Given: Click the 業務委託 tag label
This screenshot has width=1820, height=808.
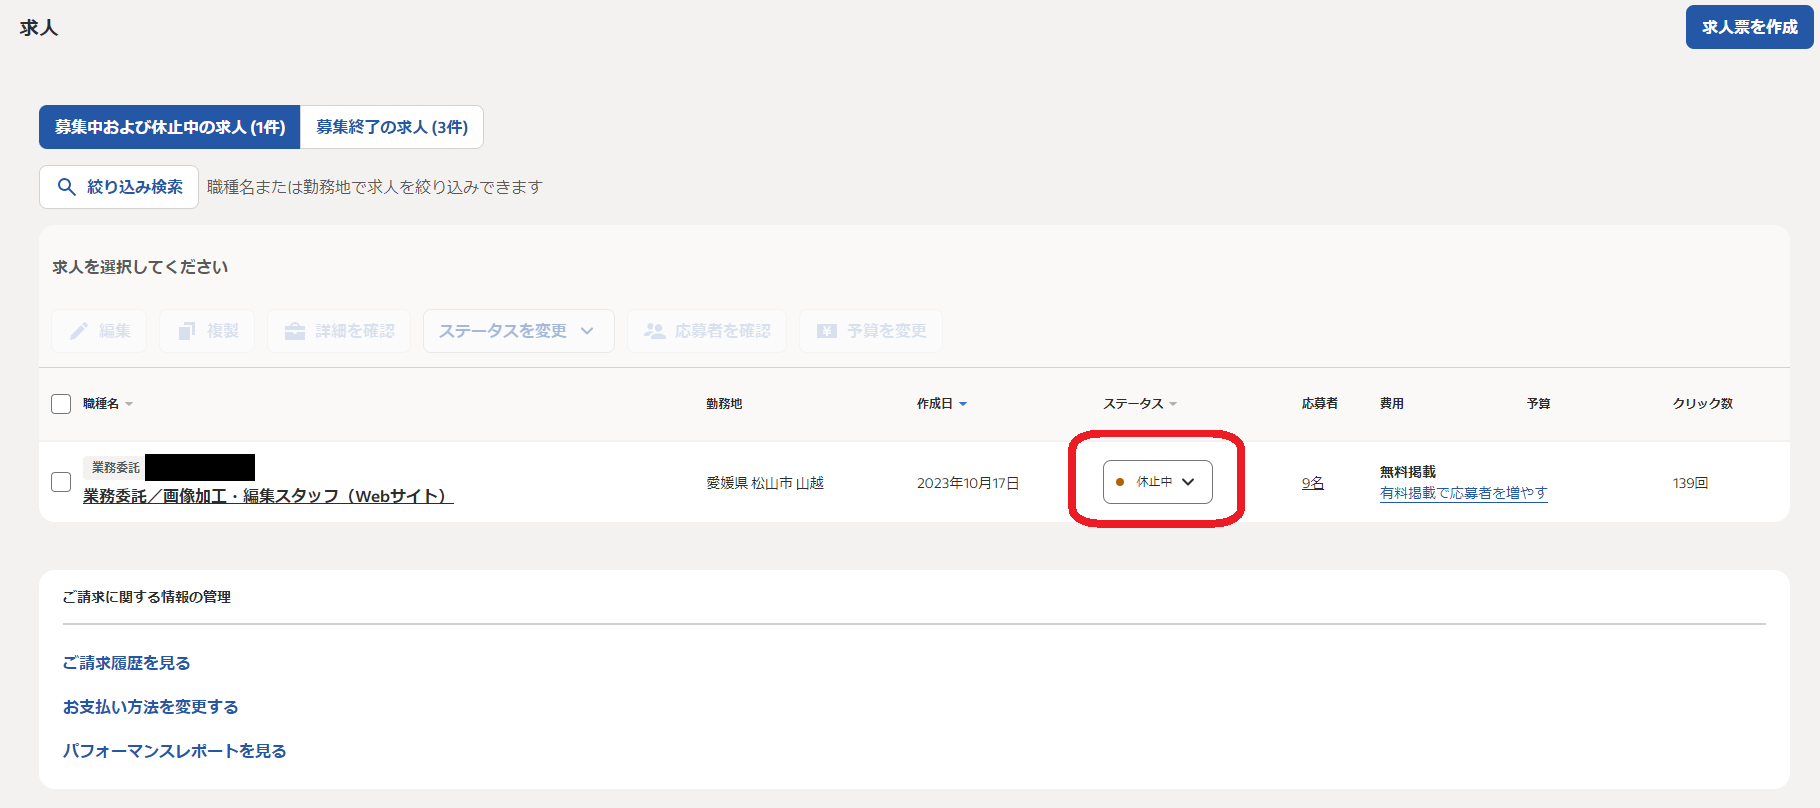Looking at the screenshot, I should click(x=116, y=467).
